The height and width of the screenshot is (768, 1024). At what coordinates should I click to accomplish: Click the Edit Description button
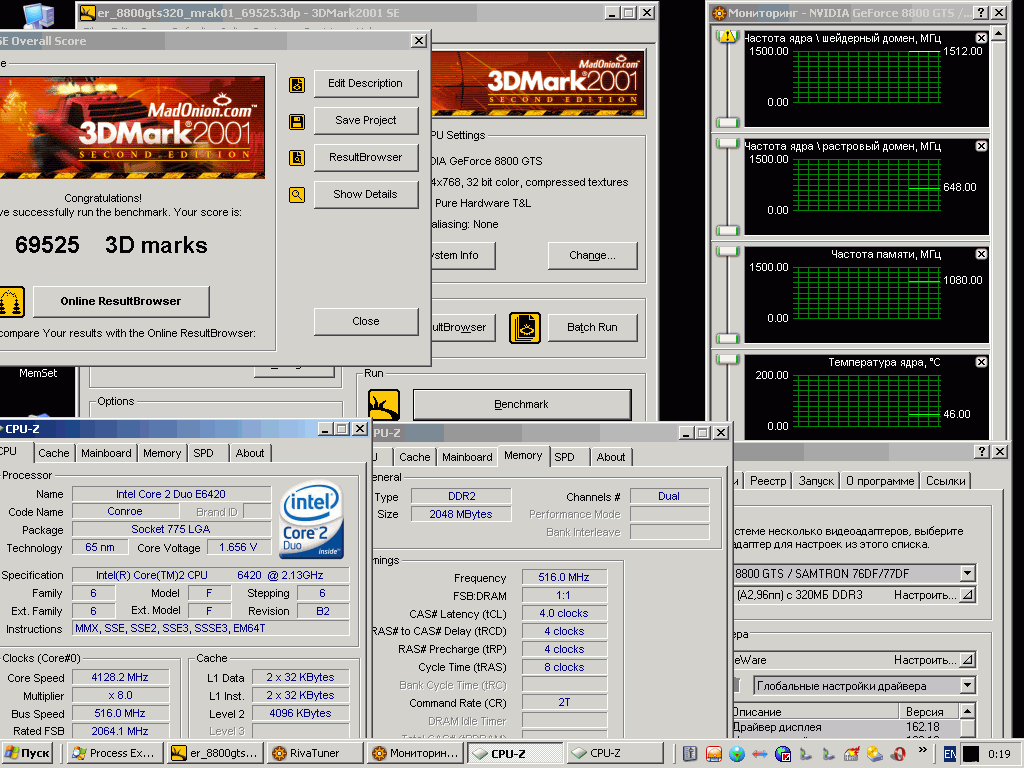366,84
